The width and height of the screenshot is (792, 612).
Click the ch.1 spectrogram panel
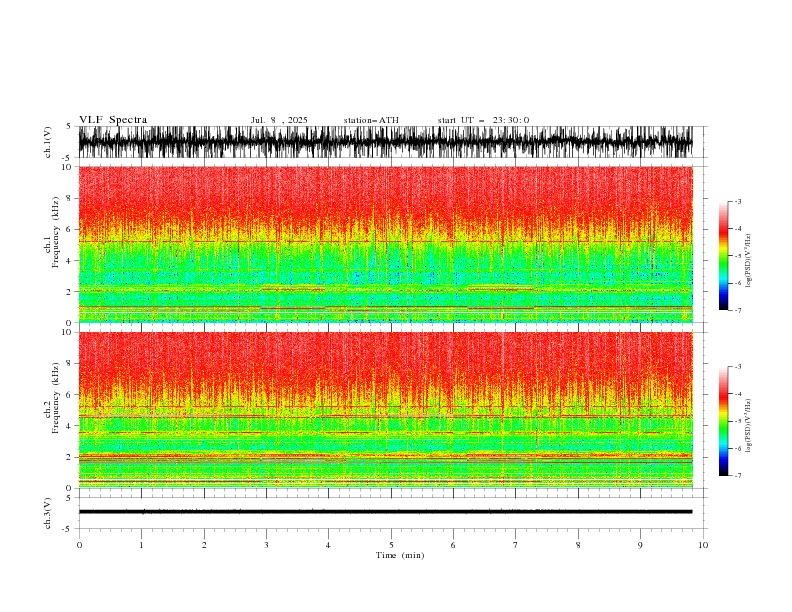pyautogui.click(x=385, y=244)
